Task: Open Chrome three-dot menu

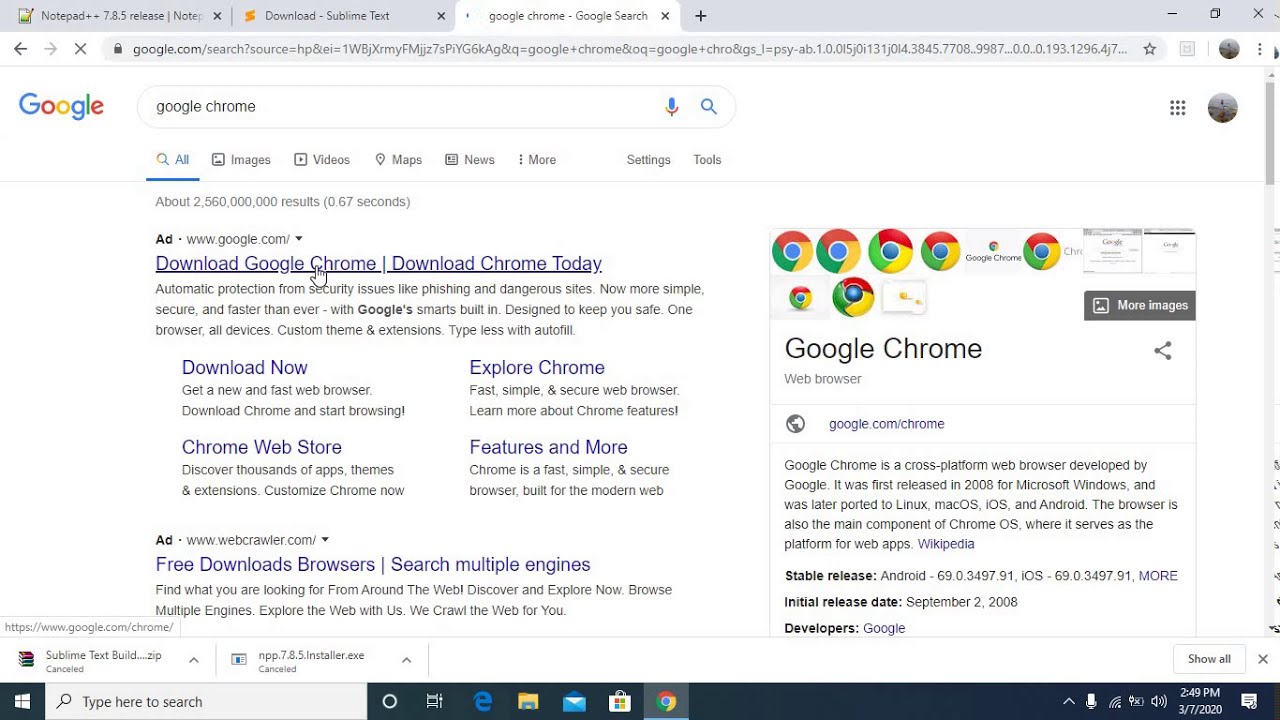Action: pos(1260,48)
